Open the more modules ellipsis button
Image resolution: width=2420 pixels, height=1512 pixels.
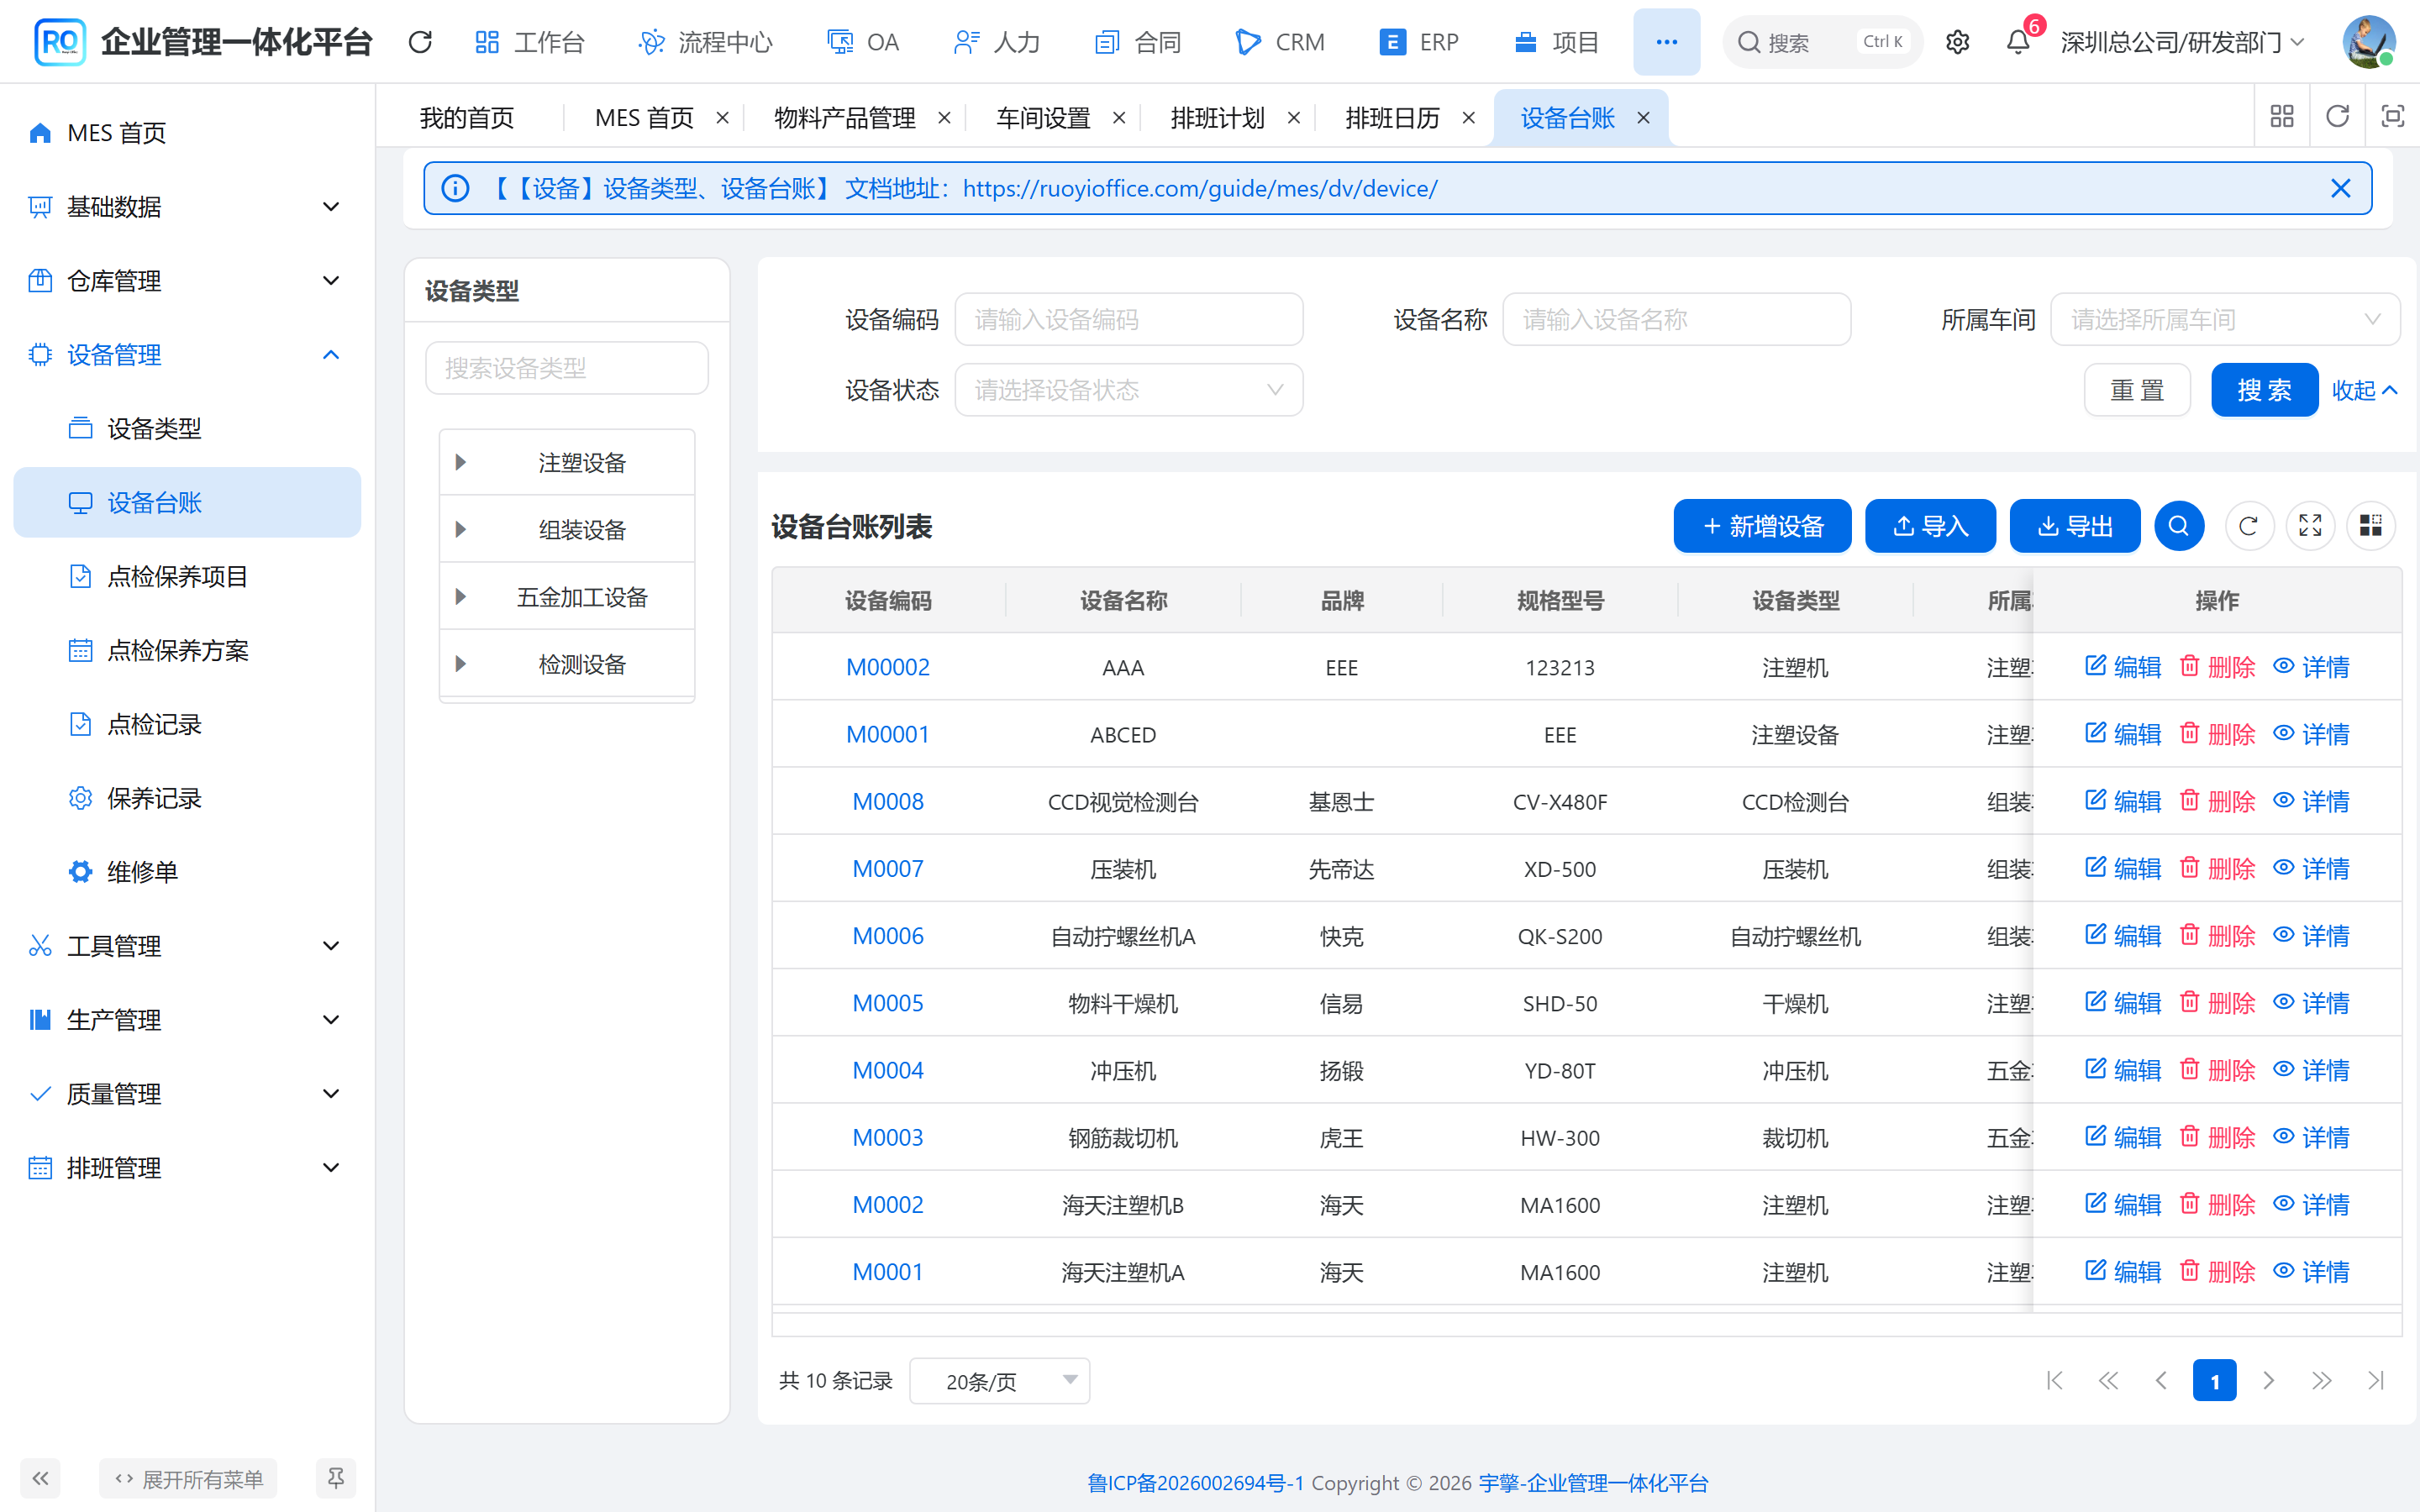[x=1666, y=42]
